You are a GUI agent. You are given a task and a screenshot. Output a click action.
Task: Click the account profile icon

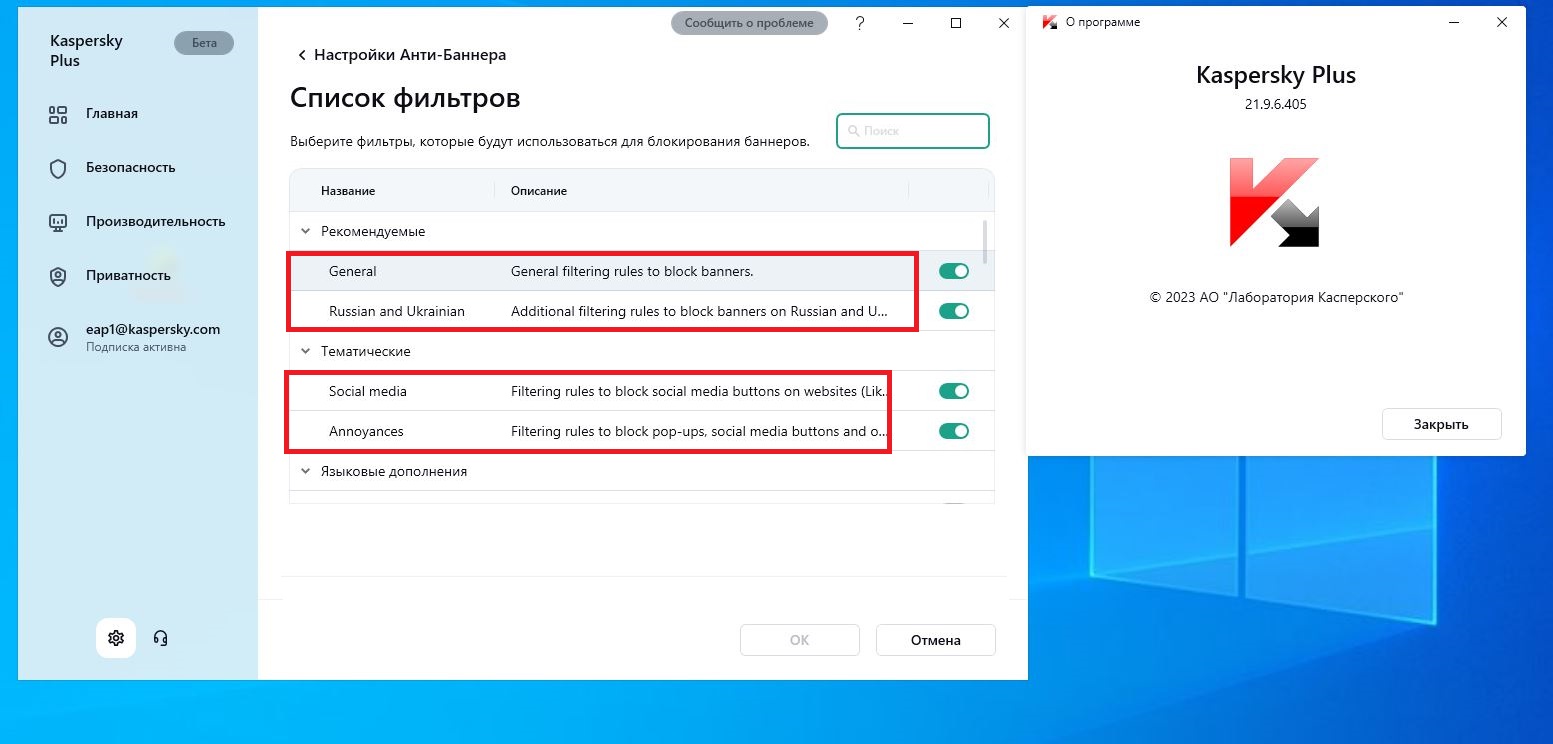pos(58,337)
